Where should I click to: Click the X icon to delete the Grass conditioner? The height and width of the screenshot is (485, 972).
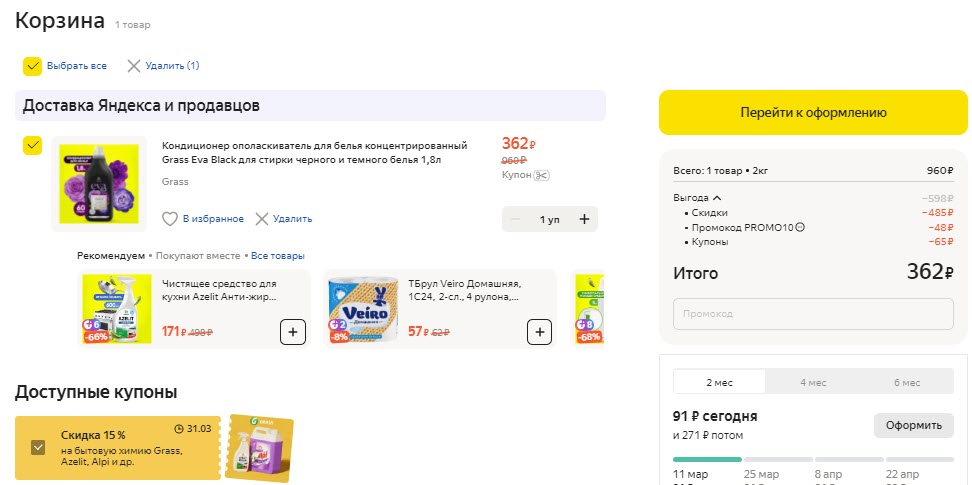coord(262,219)
